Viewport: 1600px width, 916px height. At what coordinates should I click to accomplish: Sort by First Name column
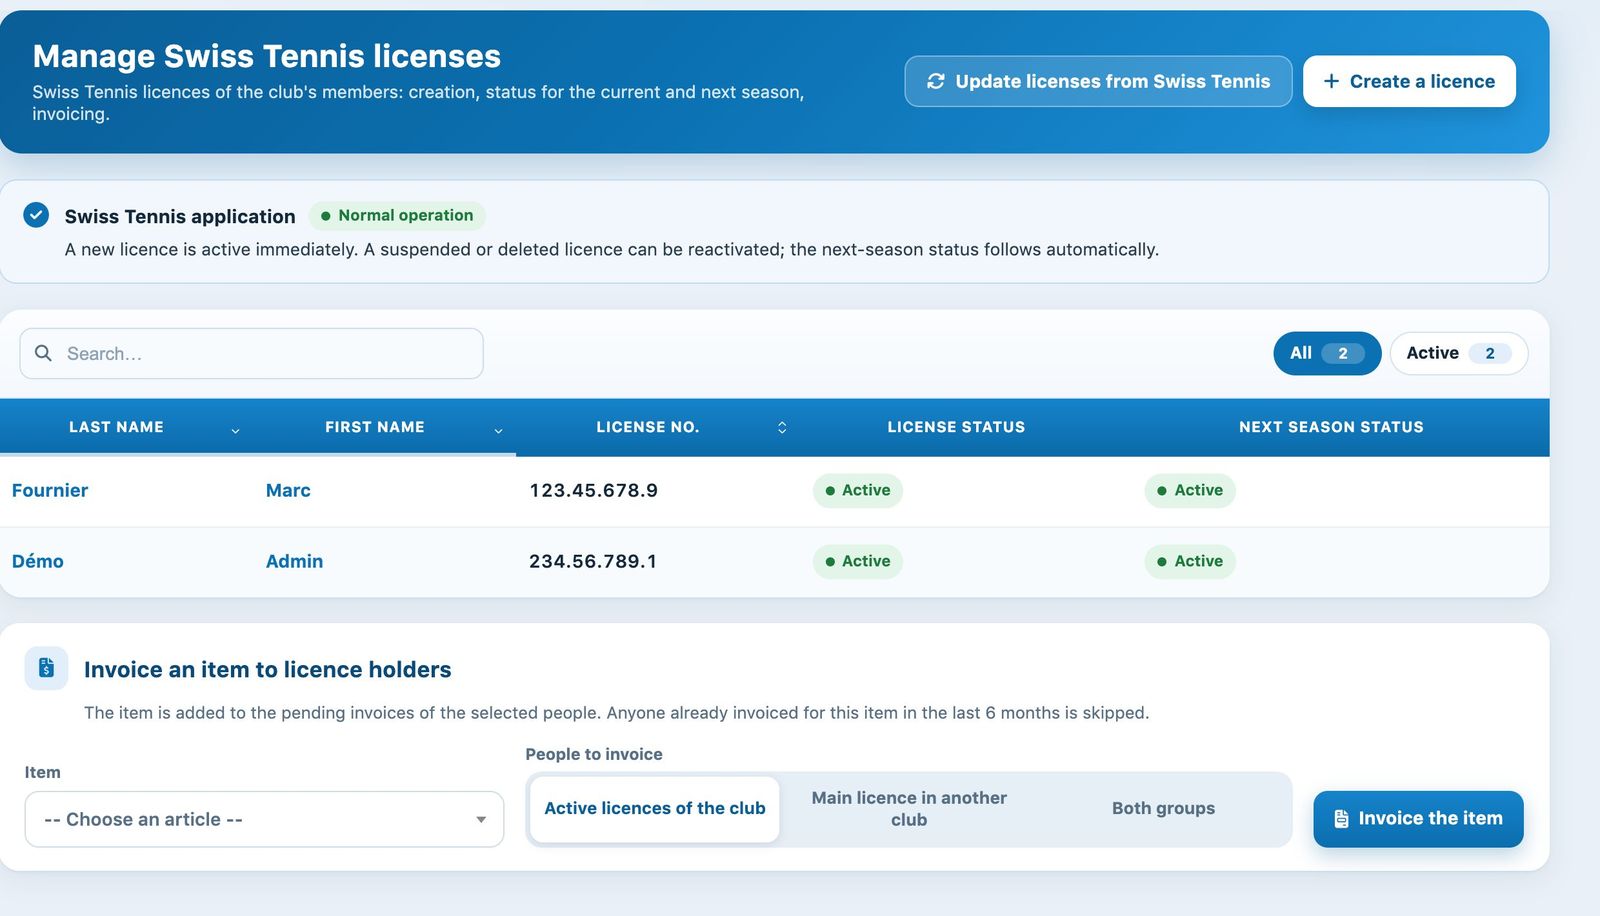385,427
